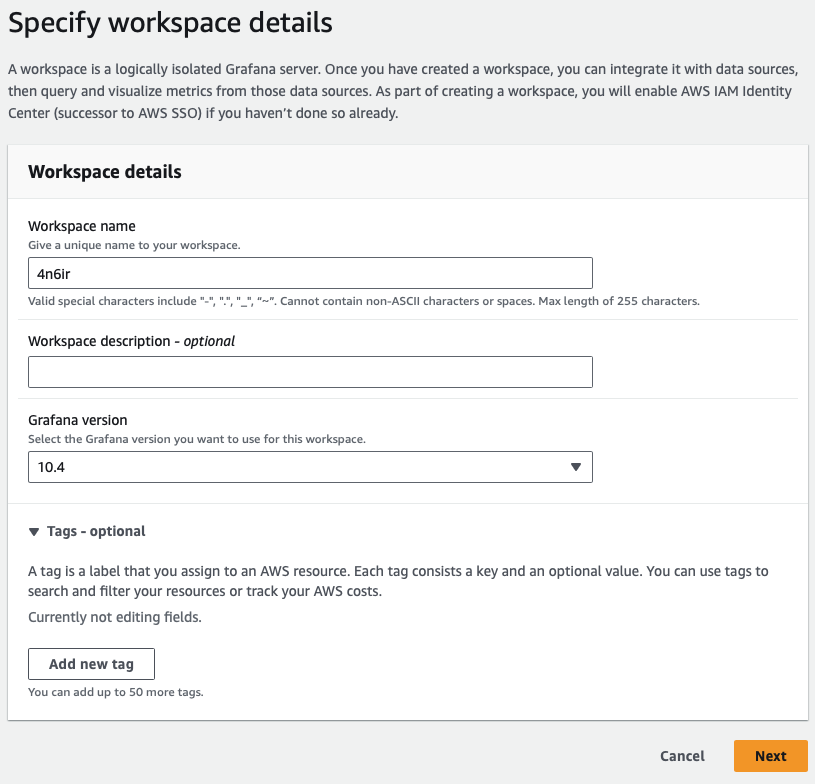815x784 pixels.
Task: Click the 'Workspace description - optional' label
Action: [x=131, y=341]
